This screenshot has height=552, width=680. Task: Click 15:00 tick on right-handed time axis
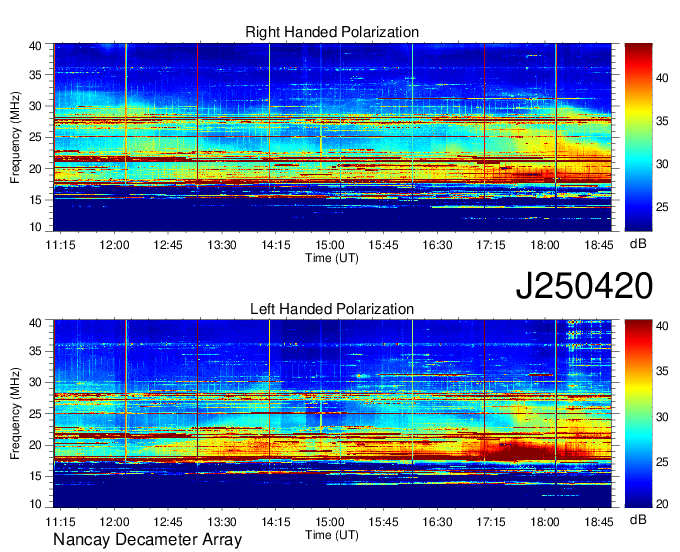click(330, 245)
